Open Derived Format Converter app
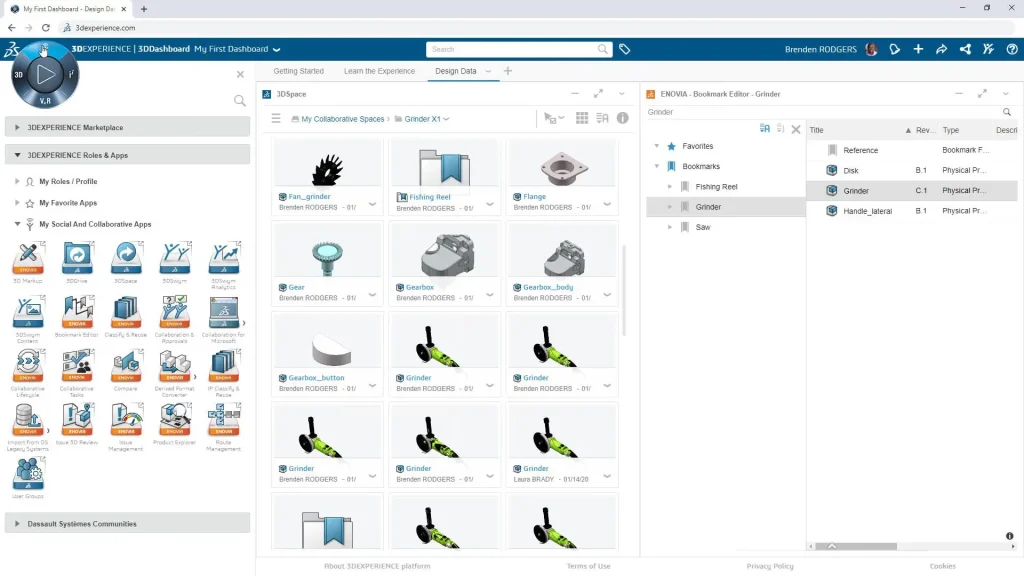Image resolution: width=1024 pixels, height=576 pixels. tap(175, 366)
